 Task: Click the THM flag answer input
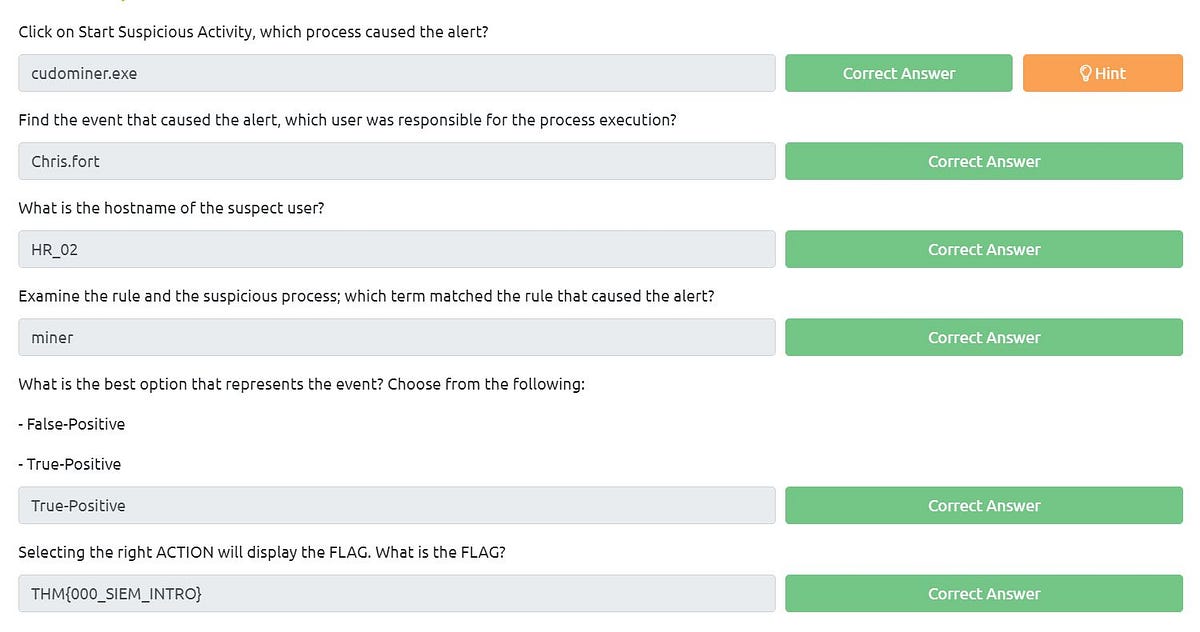[x=396, y=593]
